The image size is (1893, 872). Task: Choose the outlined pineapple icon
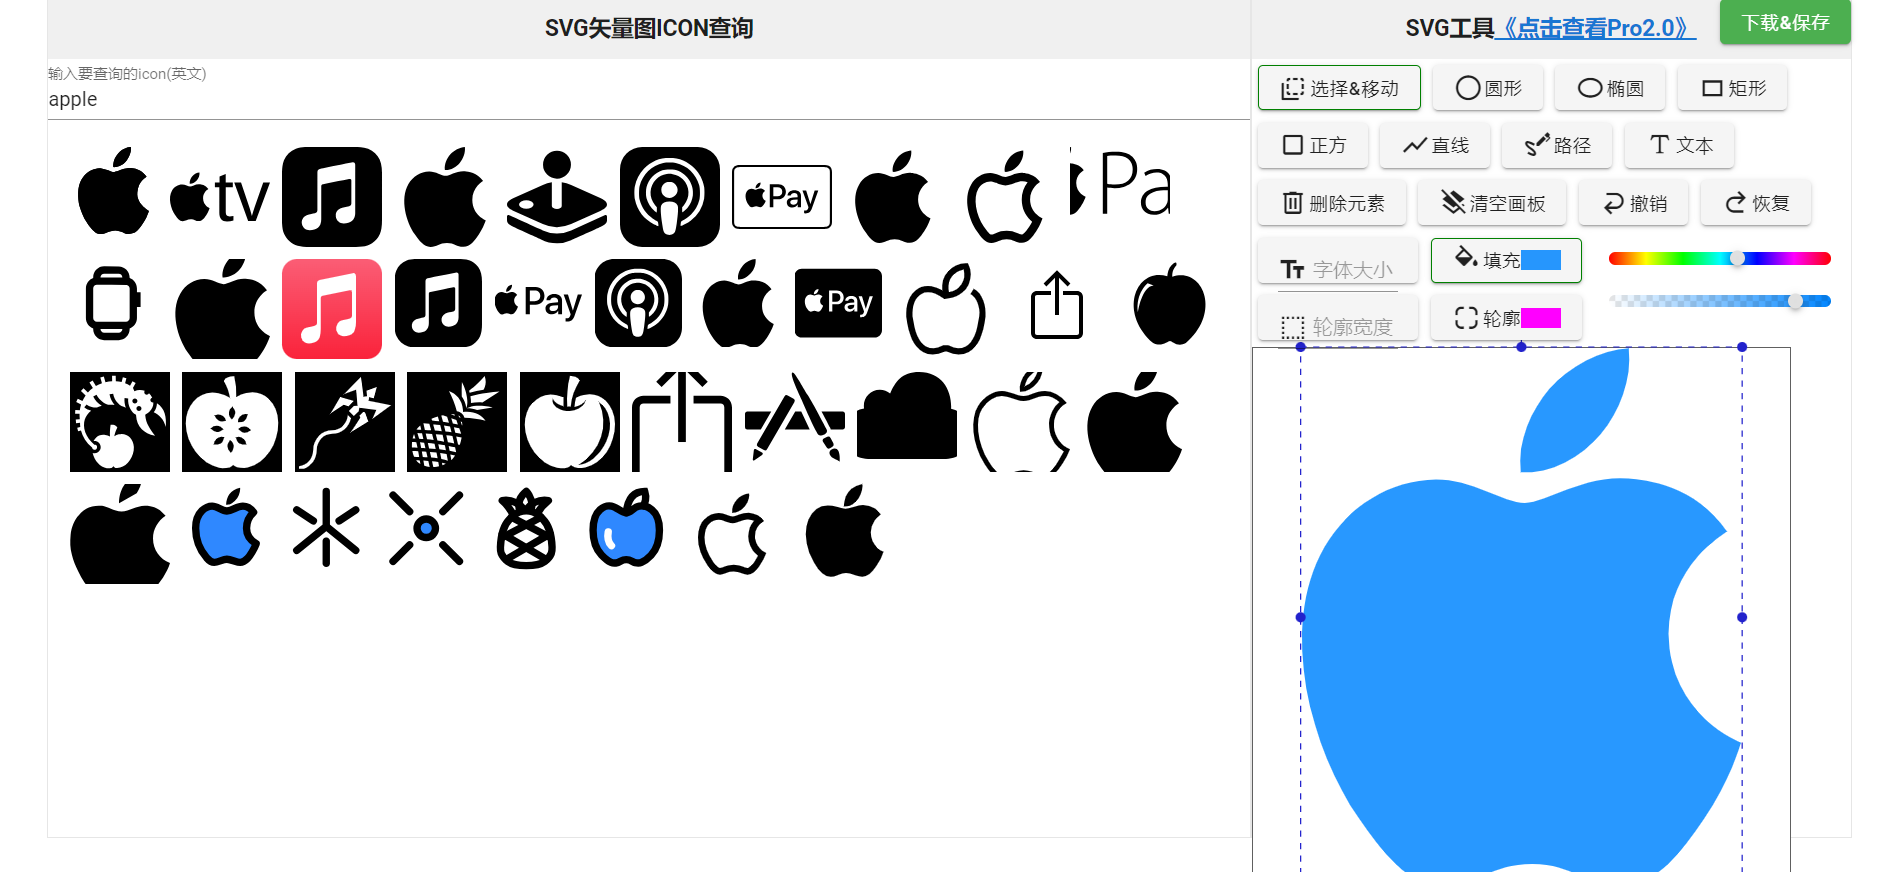pyautogui.click(x=526, y=528)
